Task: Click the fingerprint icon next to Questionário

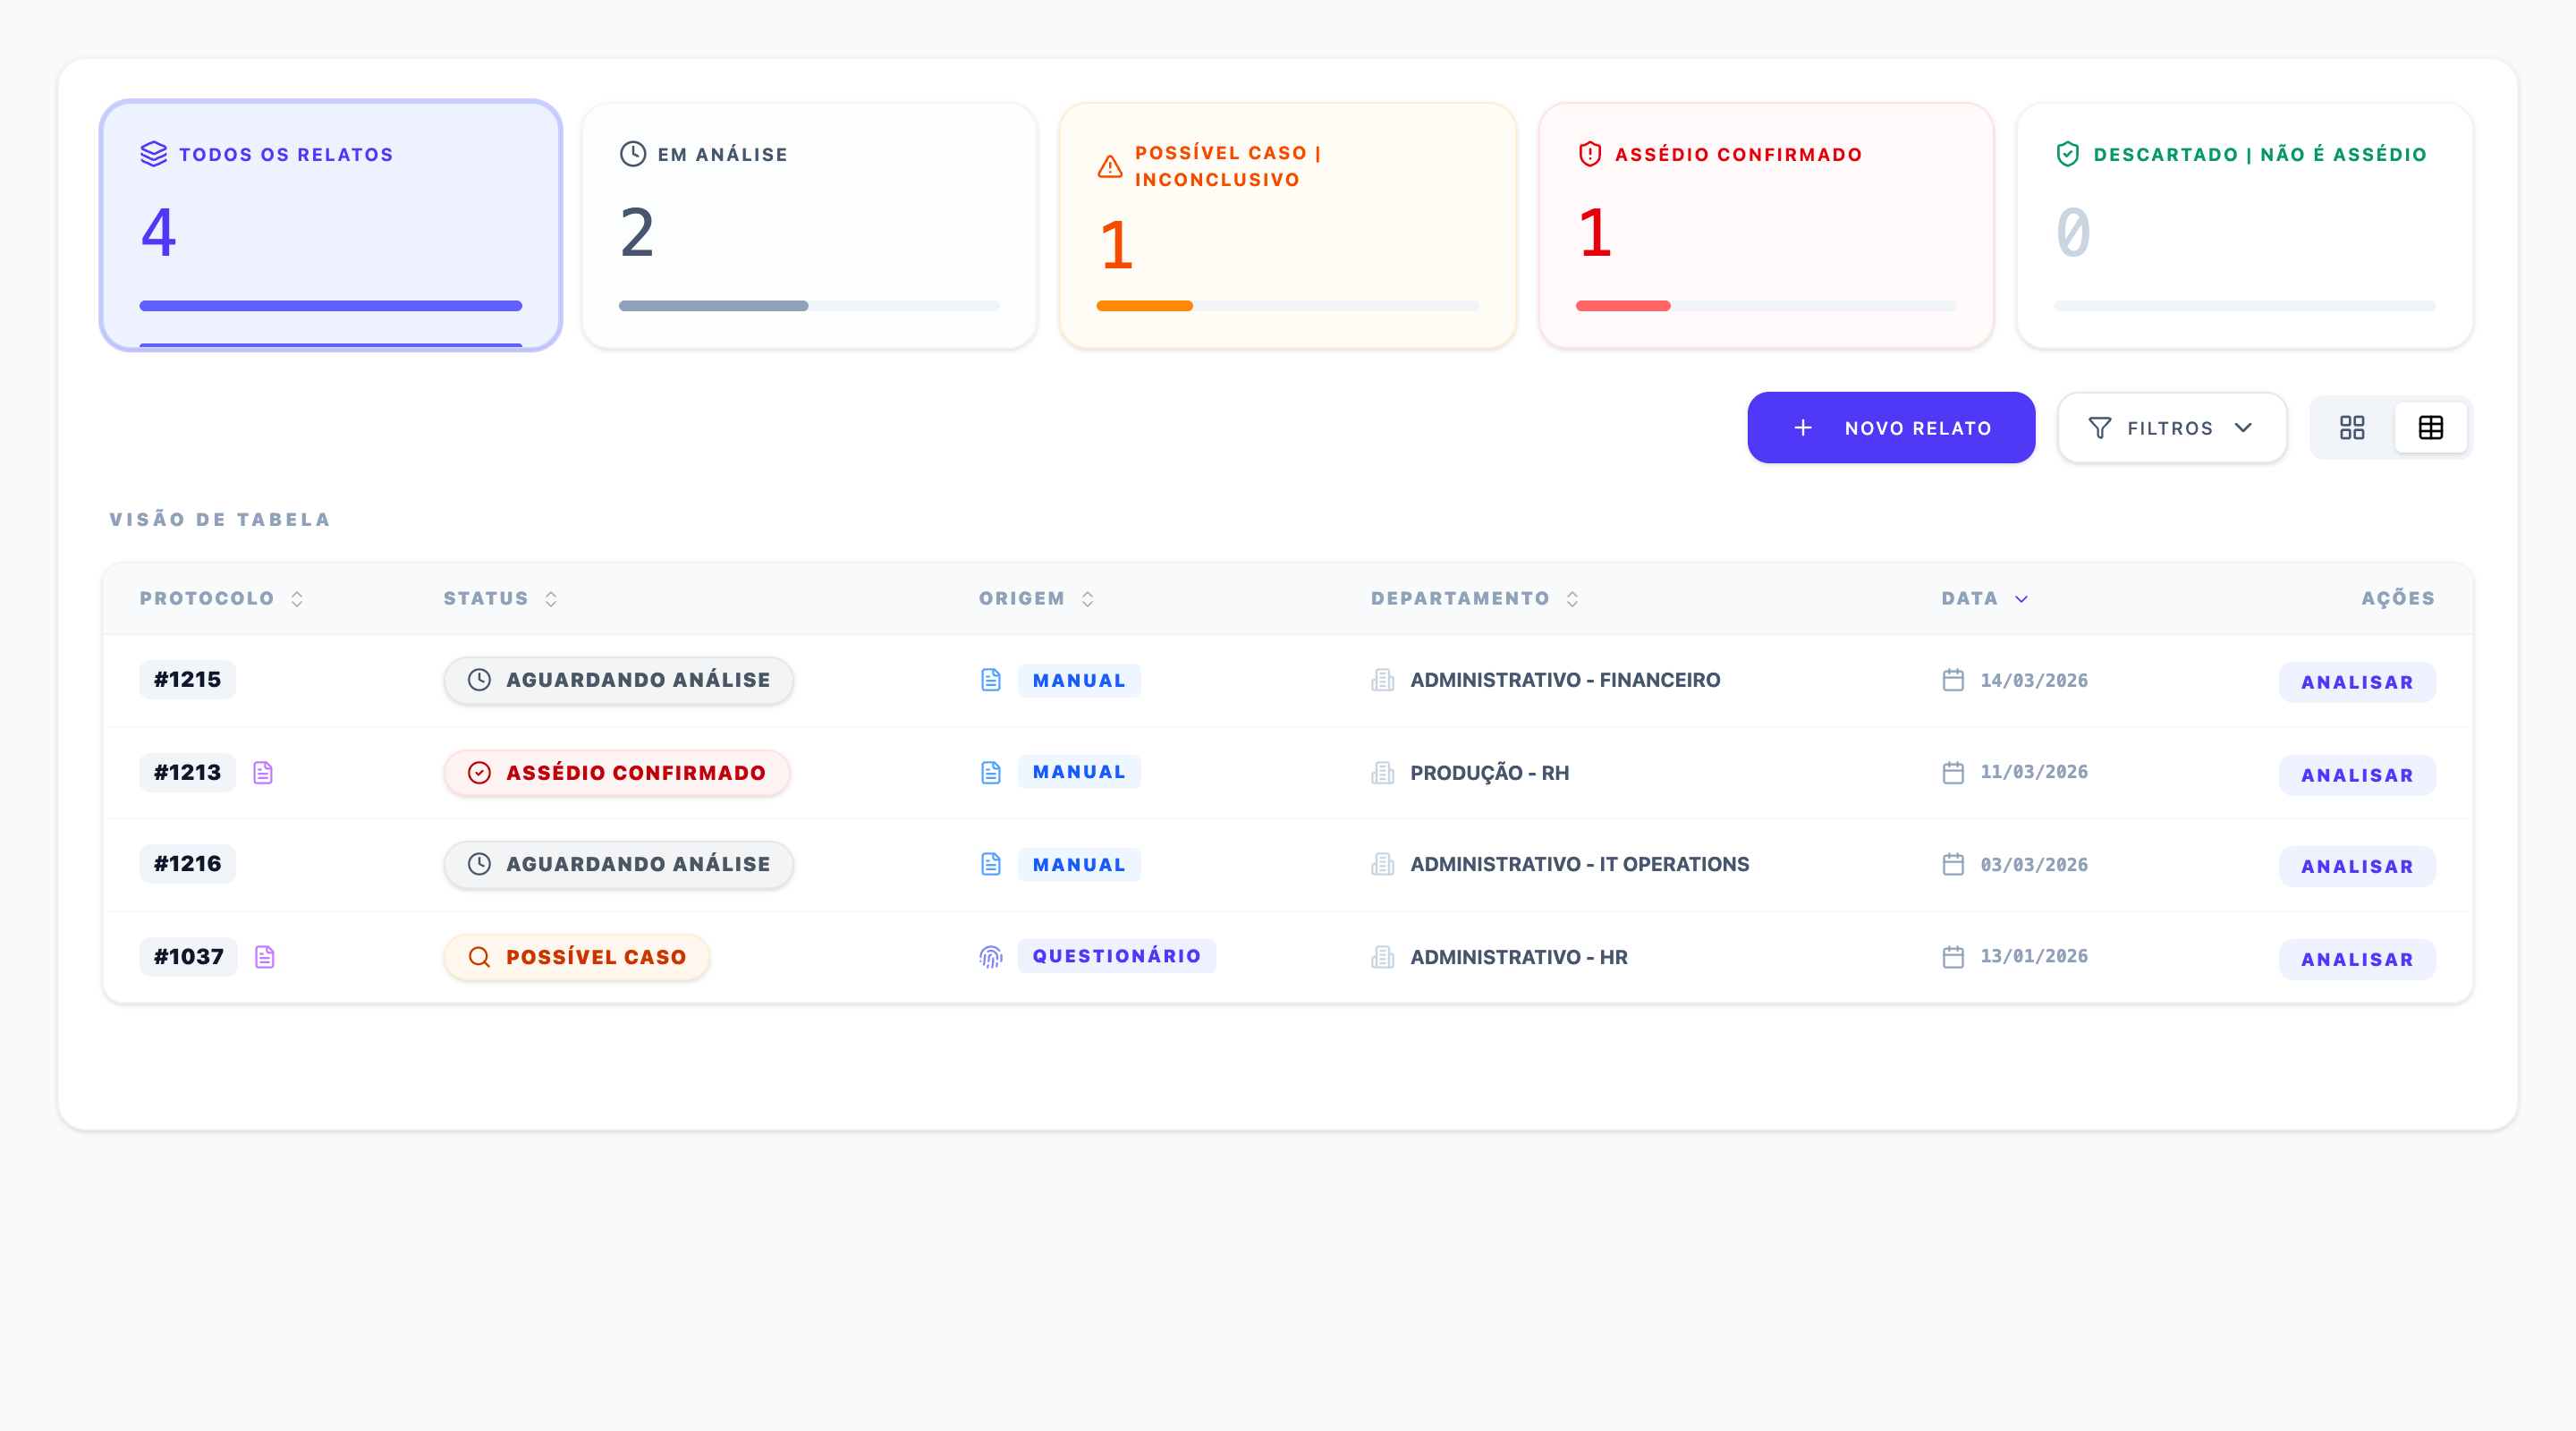Action: (x=990, y=957)
